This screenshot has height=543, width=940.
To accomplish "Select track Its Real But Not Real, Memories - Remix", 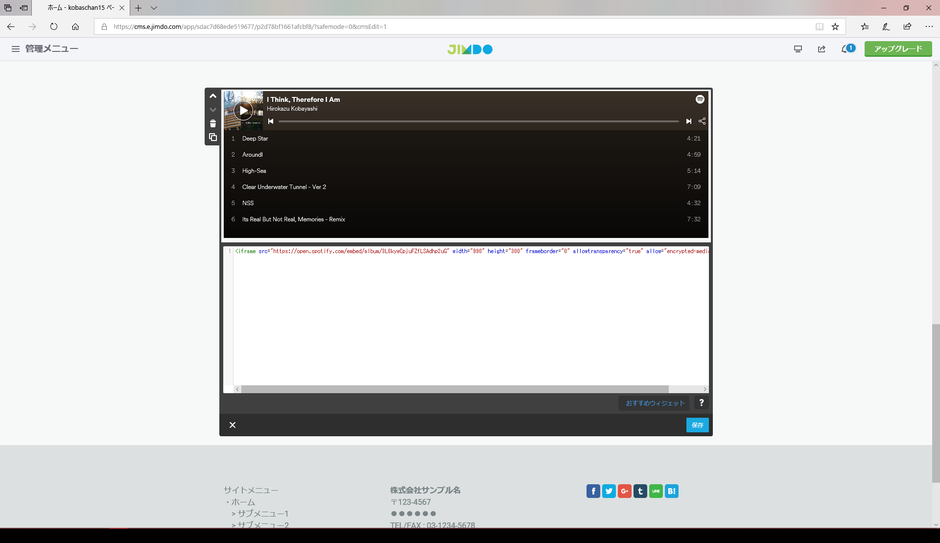I will [x=466, y=219].
